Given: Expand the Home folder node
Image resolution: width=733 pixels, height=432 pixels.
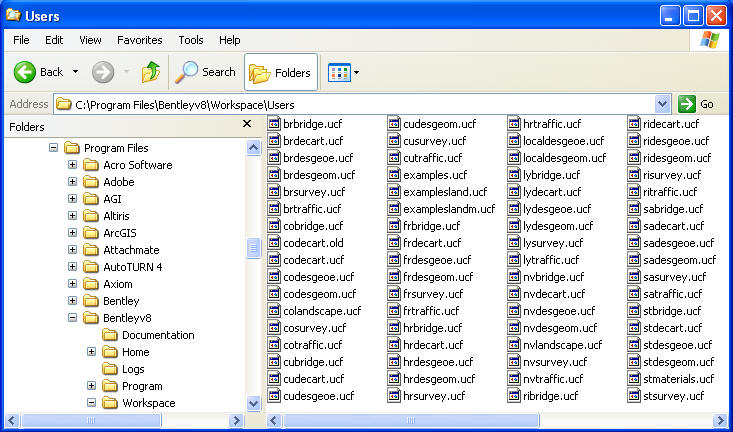Looking at the screenshot, I should (x=91, y=352).
